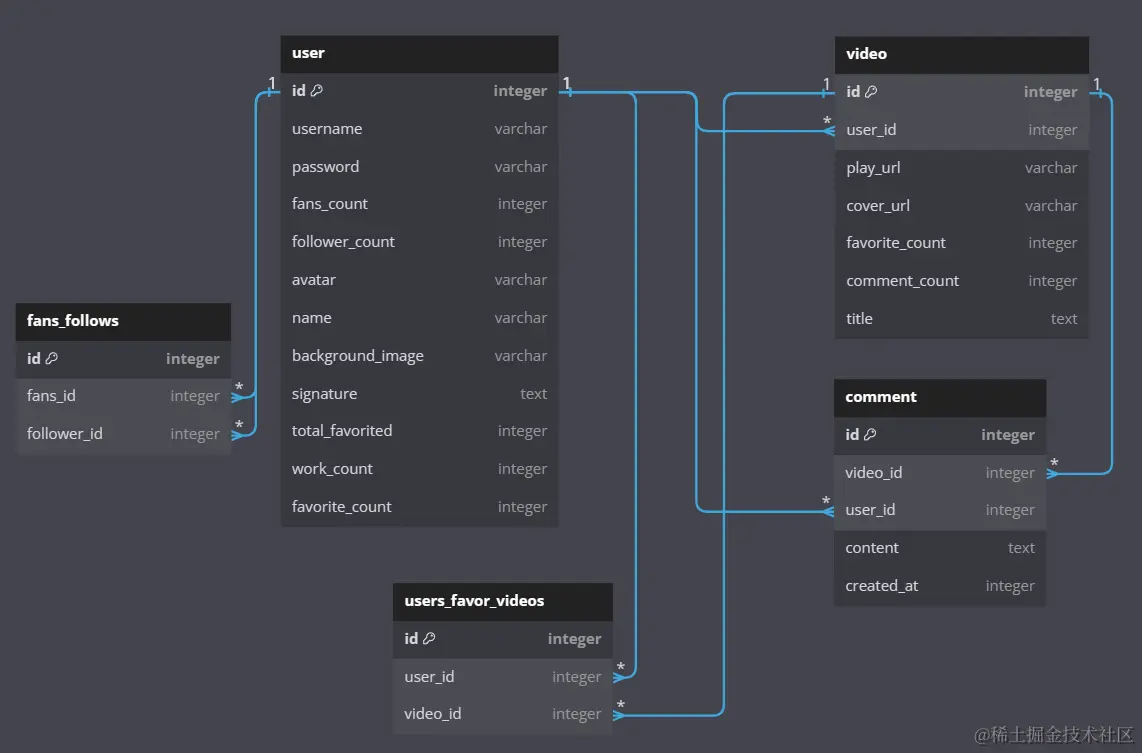Viewport: 1142px width, 753px height.
Task: Click the content field row
Action: pyautogui.click(x=940, y=548)
